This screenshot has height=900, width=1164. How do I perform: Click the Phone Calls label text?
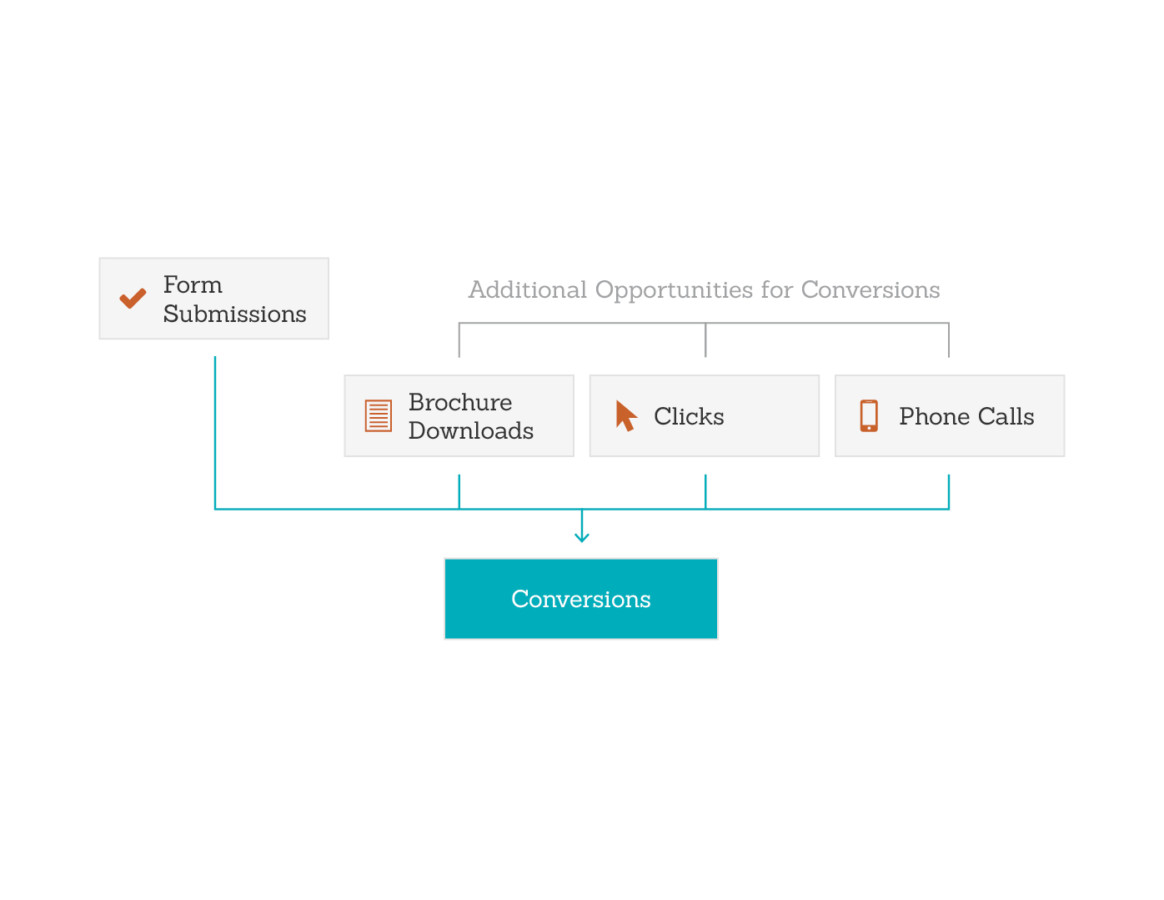966,417
